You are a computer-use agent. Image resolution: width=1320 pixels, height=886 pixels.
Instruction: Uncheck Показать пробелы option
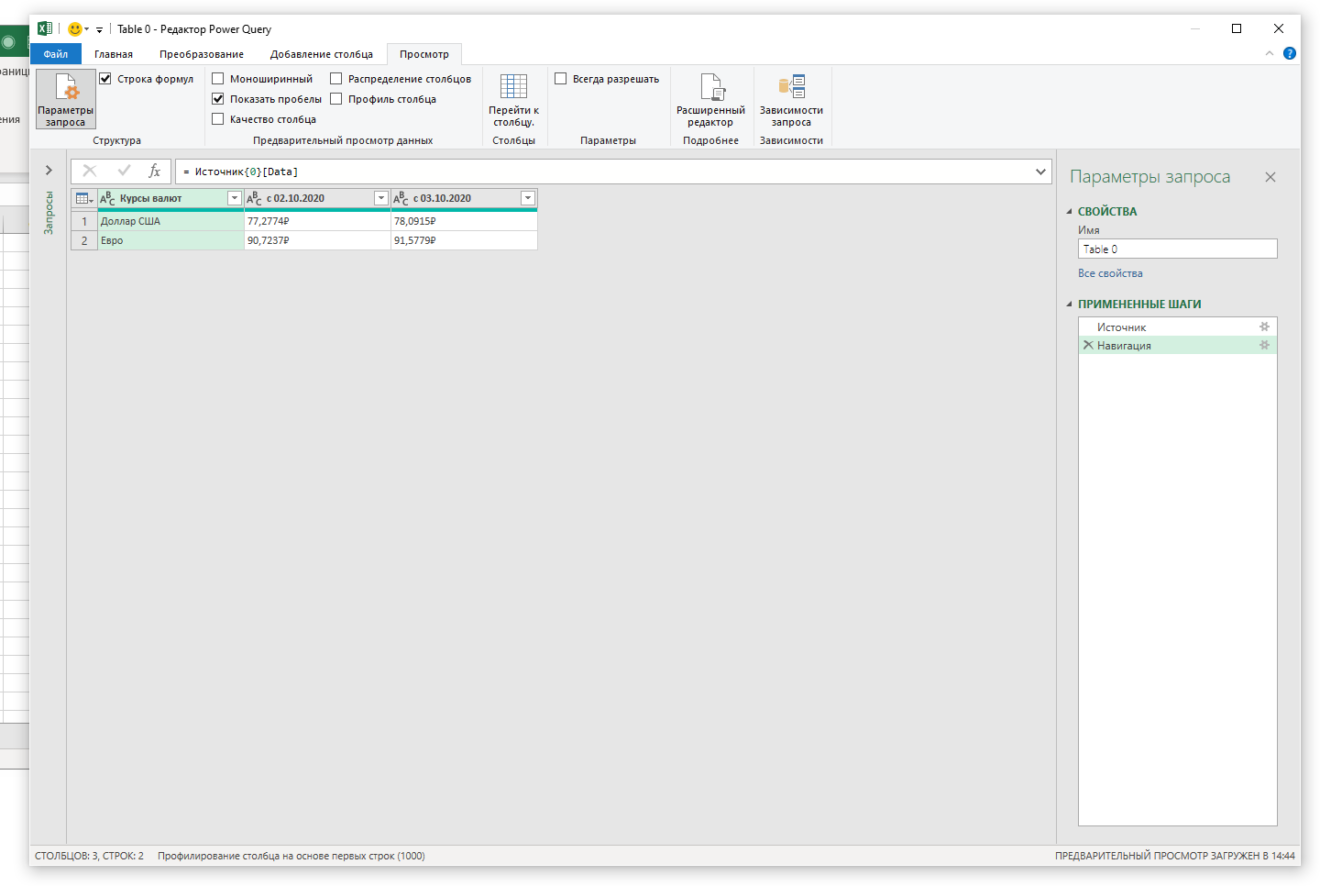coord(218,99)
